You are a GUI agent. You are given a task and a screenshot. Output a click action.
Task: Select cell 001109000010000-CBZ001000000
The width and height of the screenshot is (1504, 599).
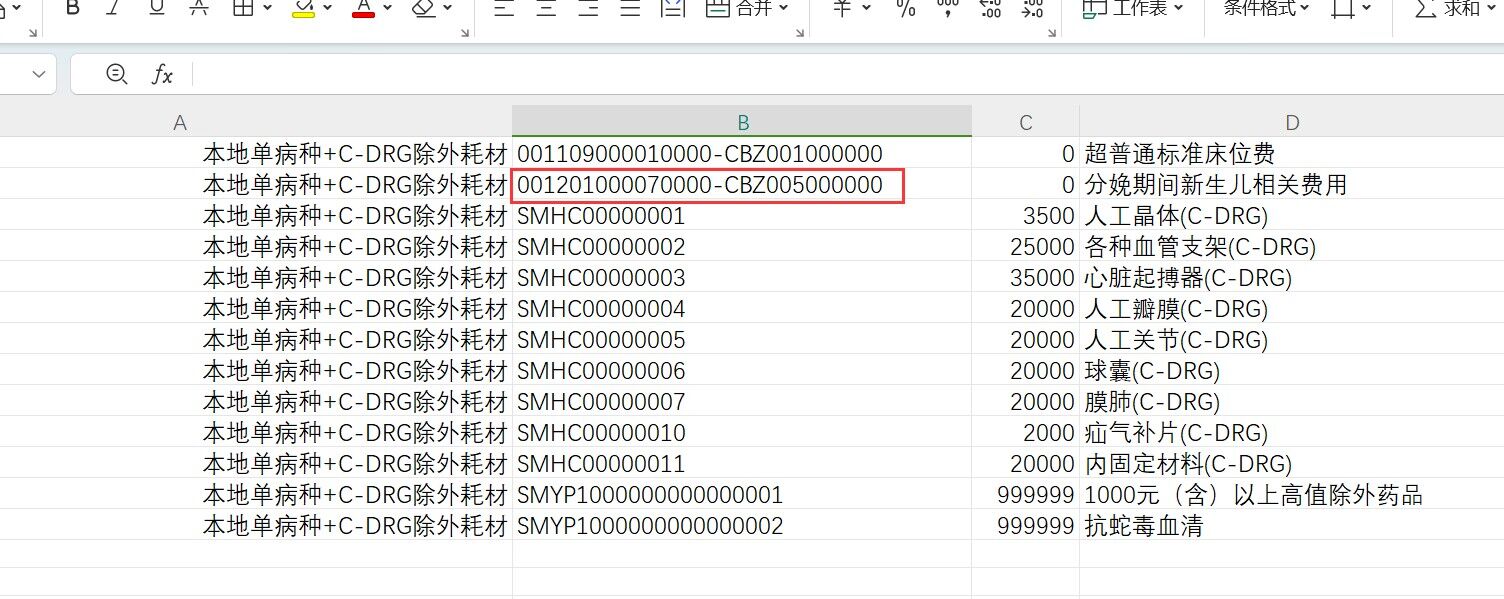pos(742,154)
